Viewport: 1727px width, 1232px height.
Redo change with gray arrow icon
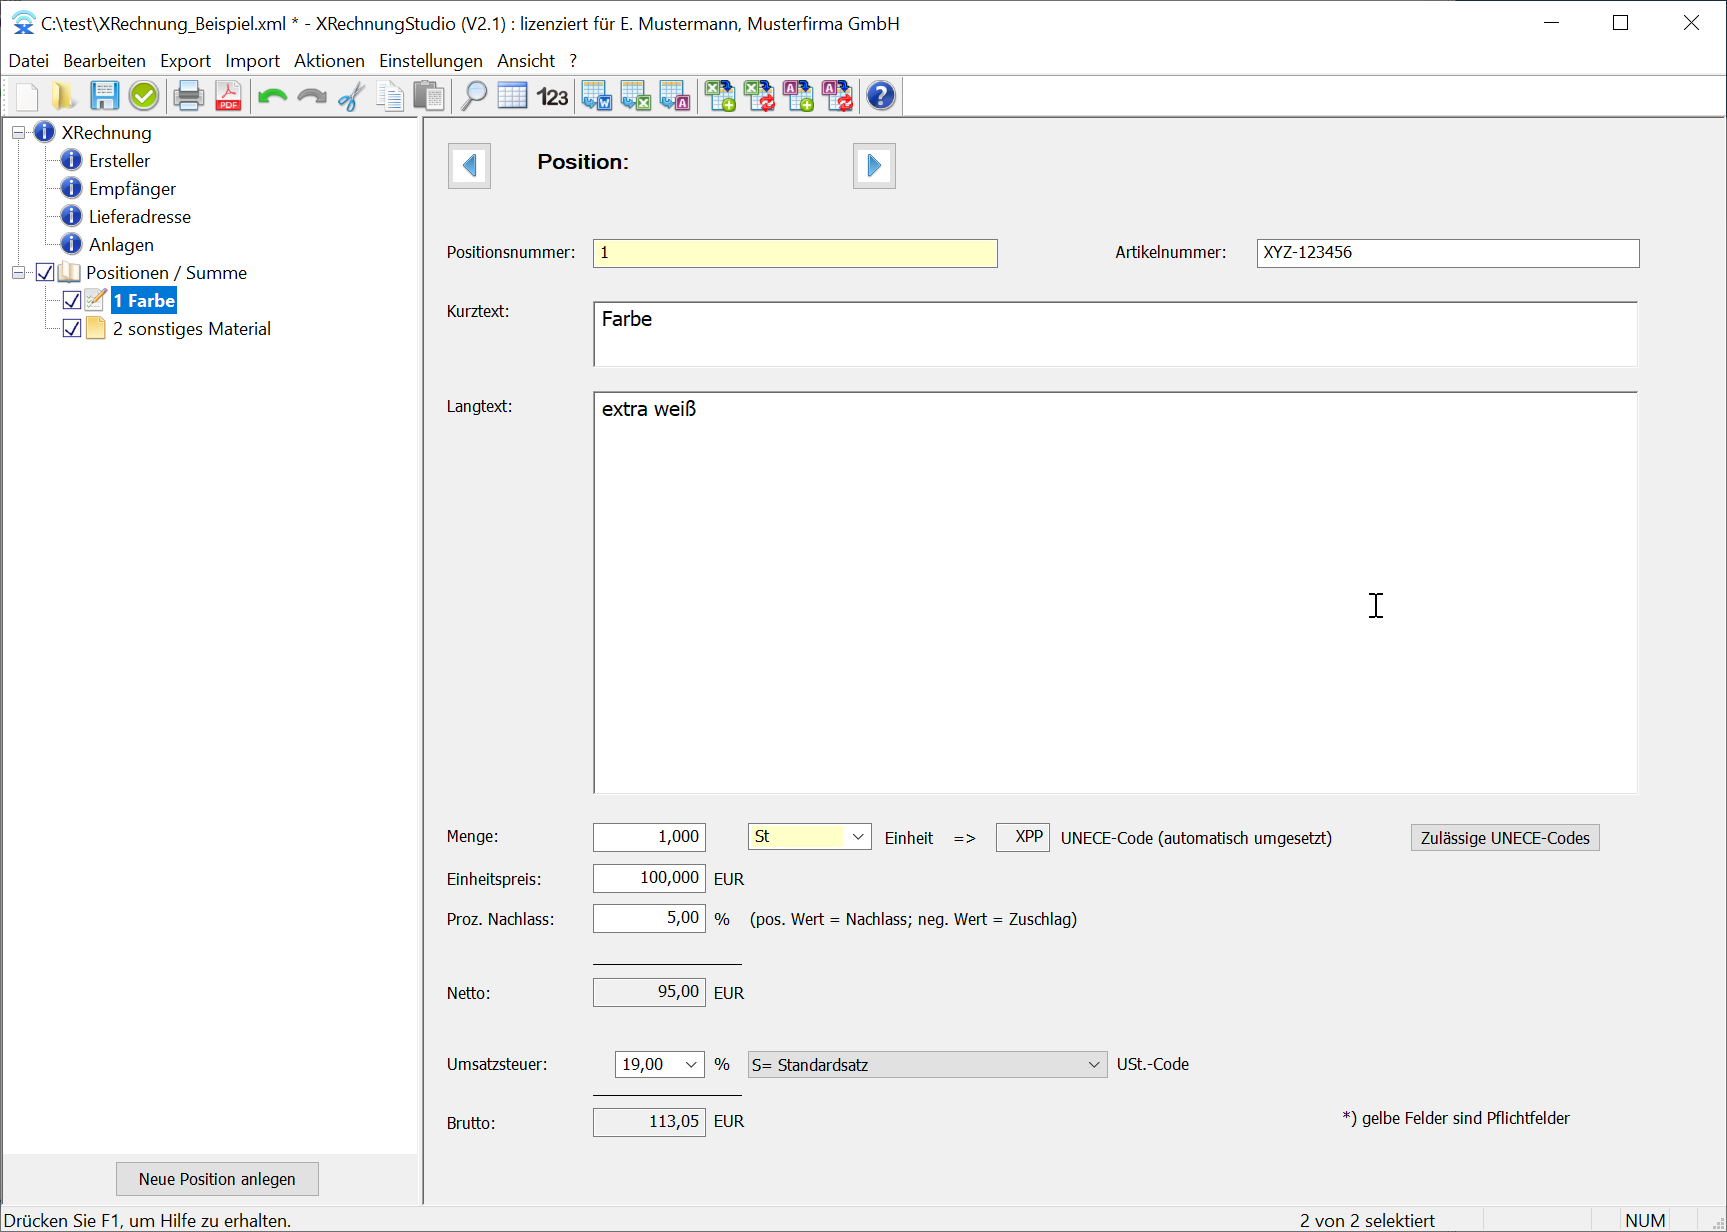tap(312, 96)
